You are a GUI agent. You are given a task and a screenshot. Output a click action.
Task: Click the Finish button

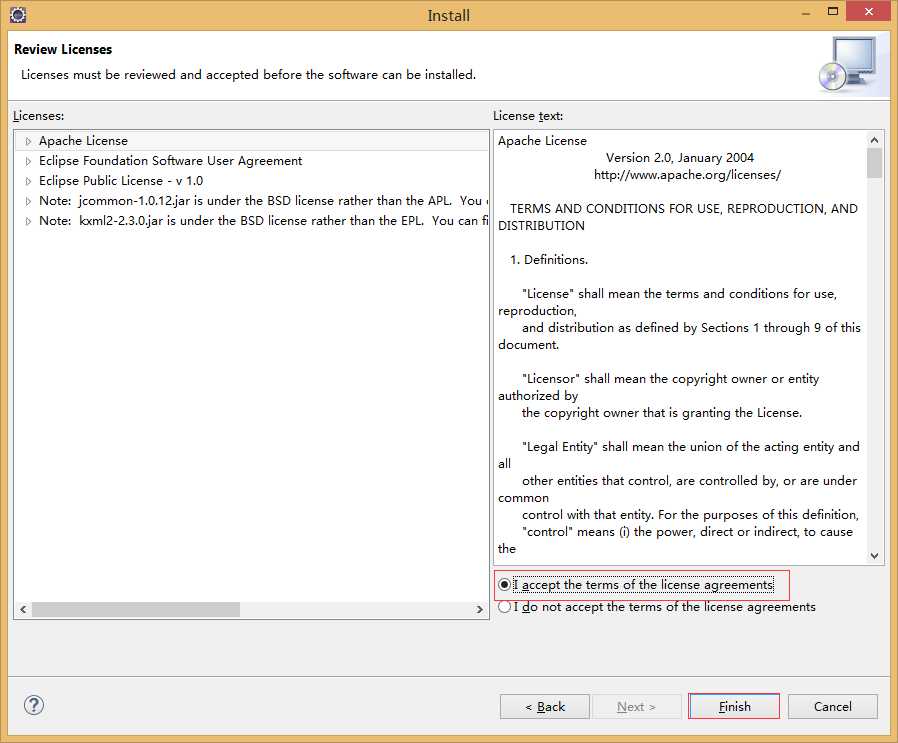734,706
